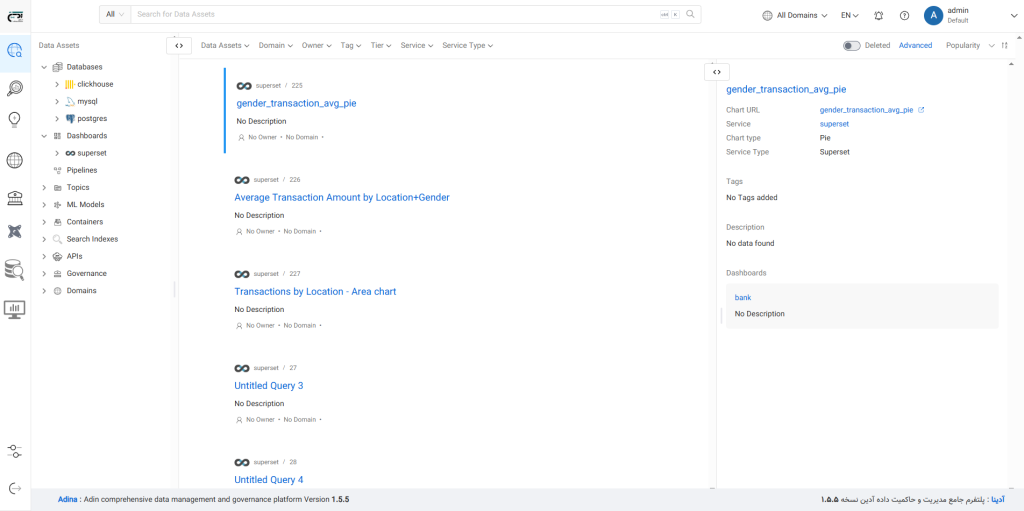
Task: Click the logout icon at sidebar bottom
Action: (x=15, y=487)
